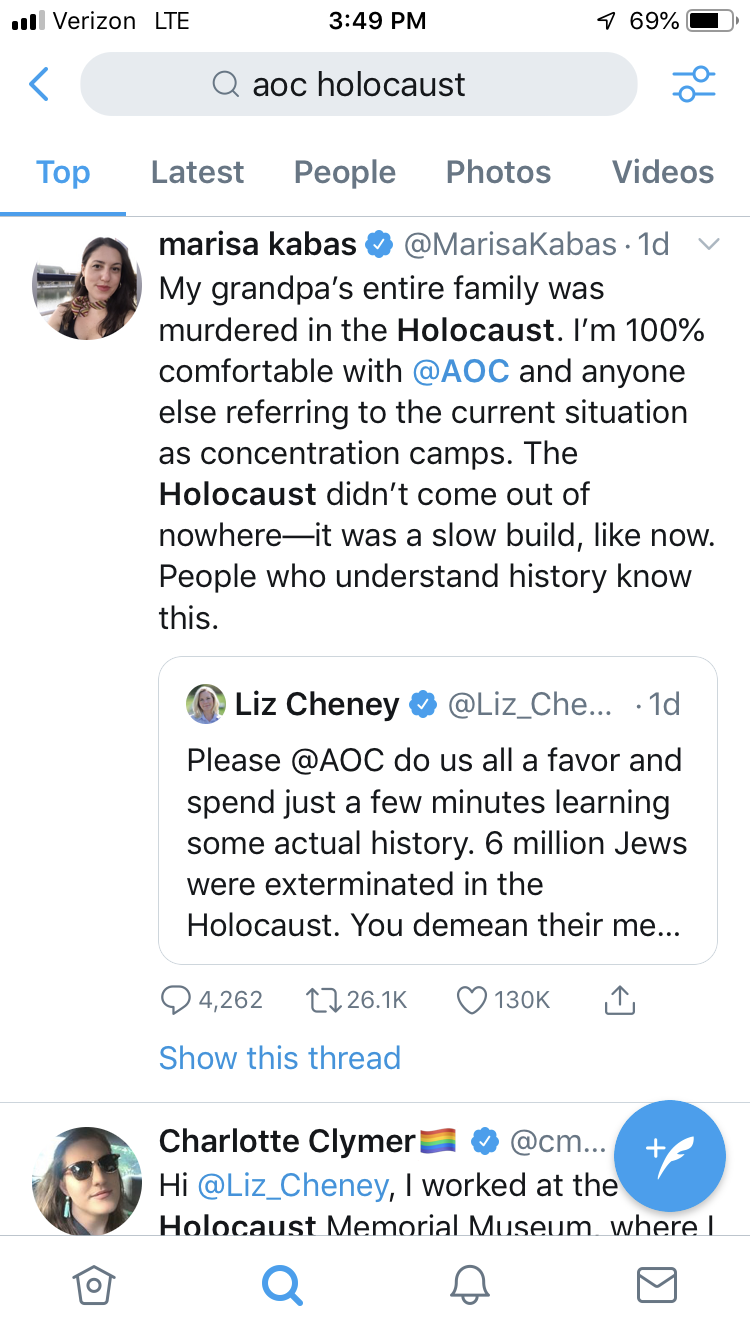This screenshot has width=750, height=1334.
Task: Switch to the Latest tab
Action: point(197,172)
